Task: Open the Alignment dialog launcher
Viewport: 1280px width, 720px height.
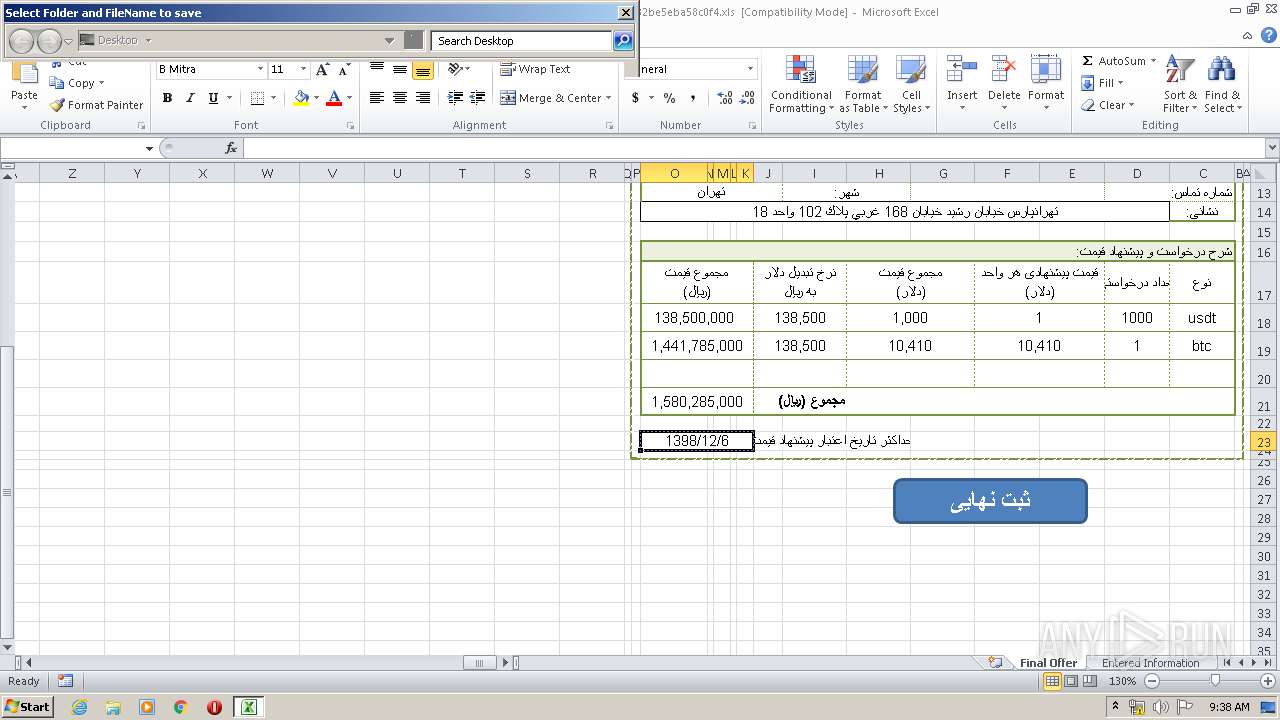Action: tap(609, 126)
